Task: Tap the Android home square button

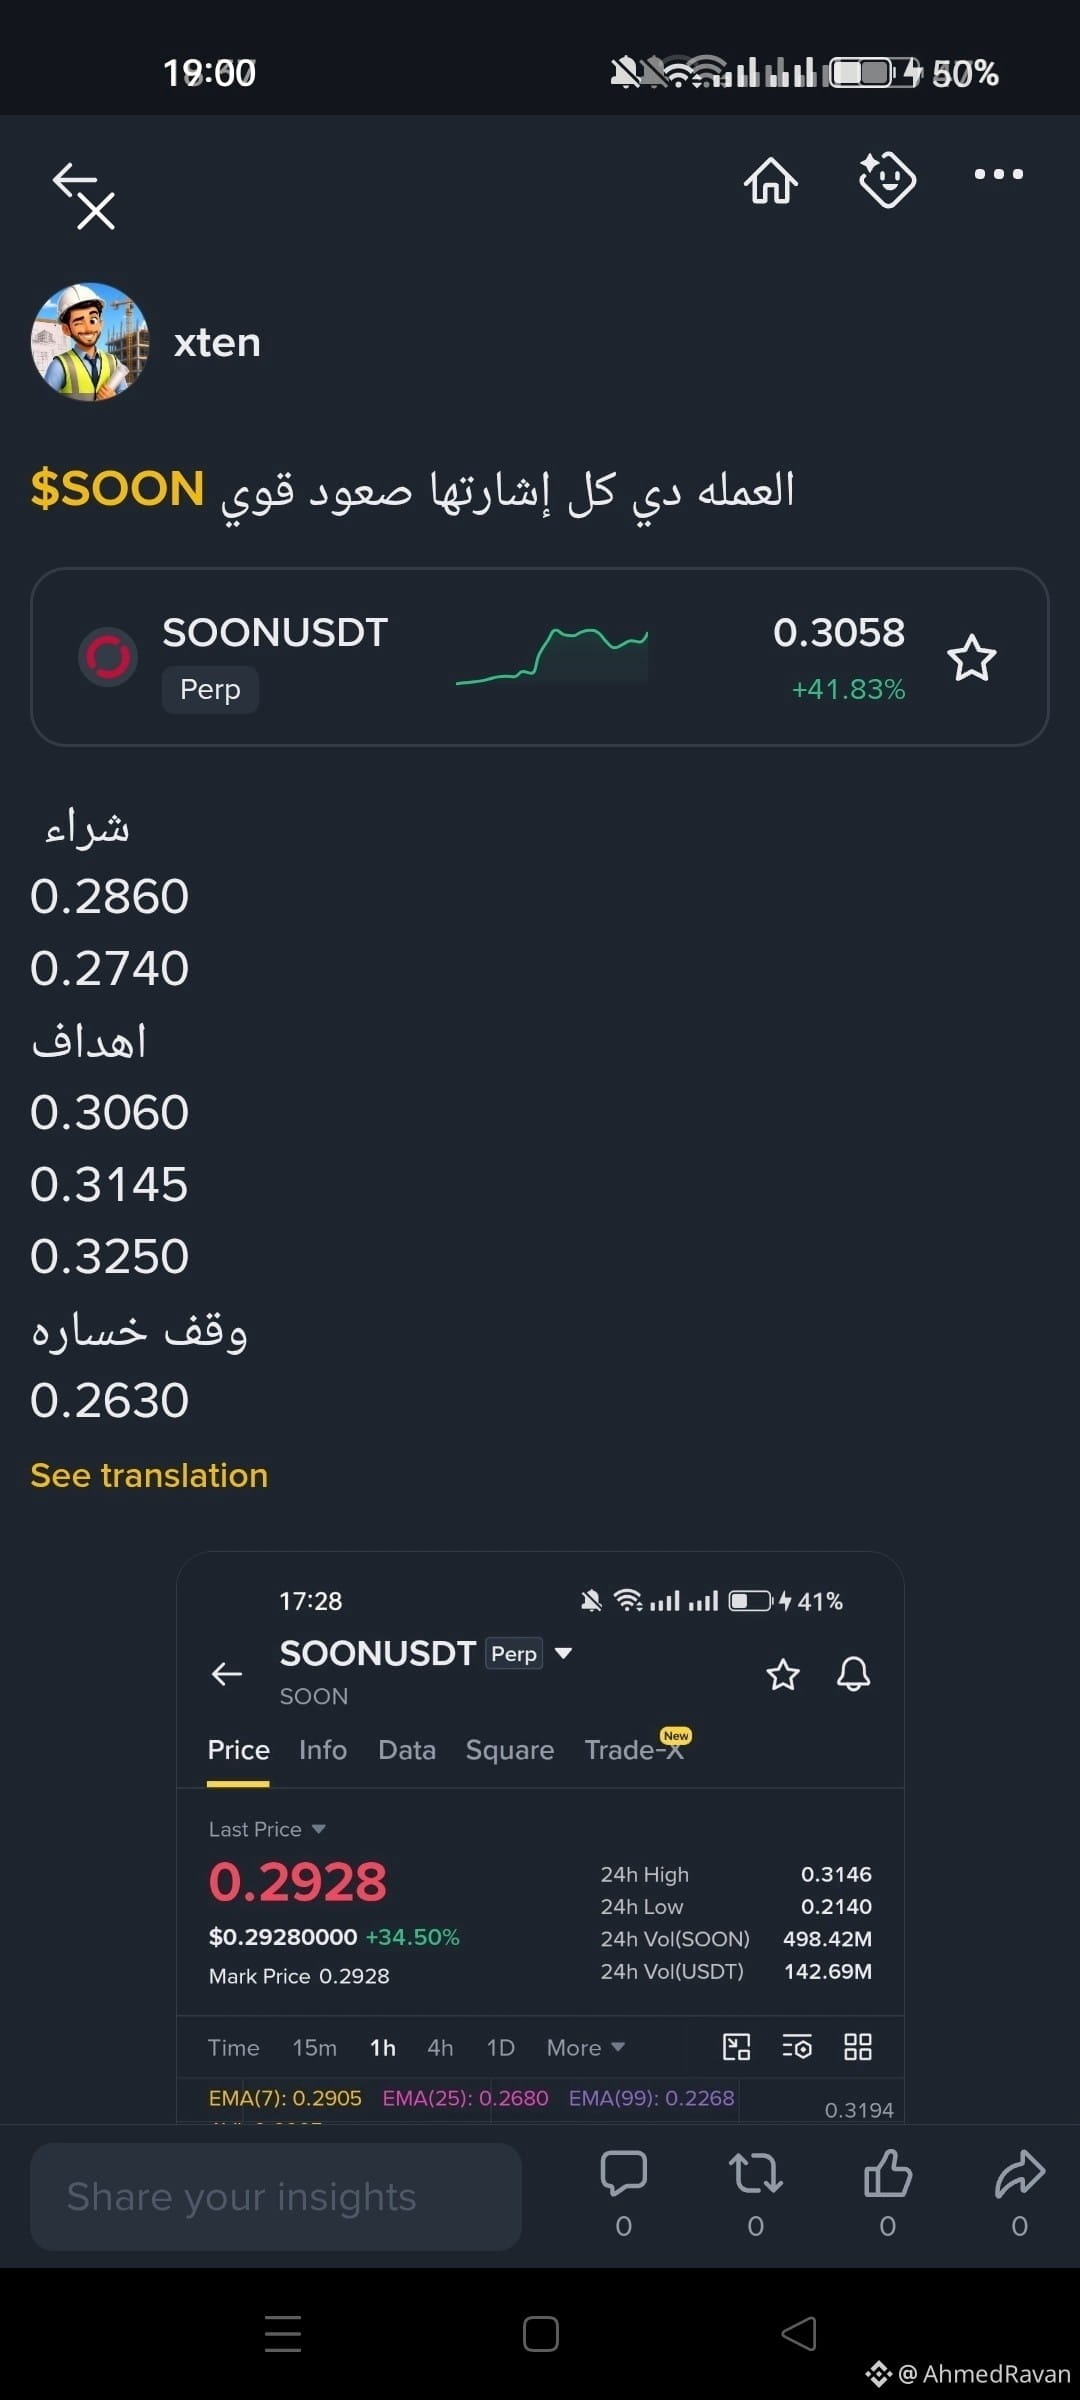Action: coord(541,2334)
